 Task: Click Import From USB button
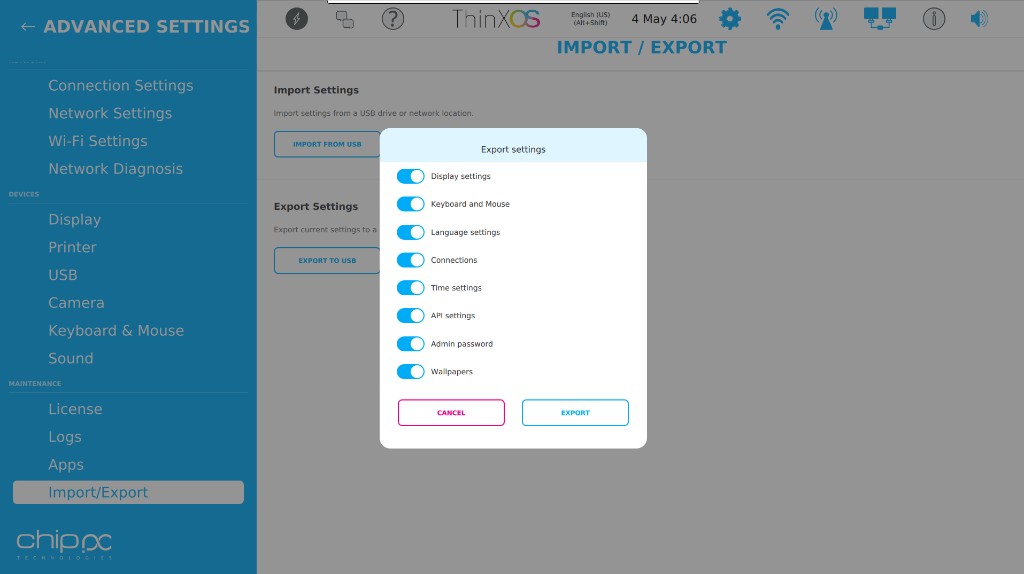click(x=327, y=144)
